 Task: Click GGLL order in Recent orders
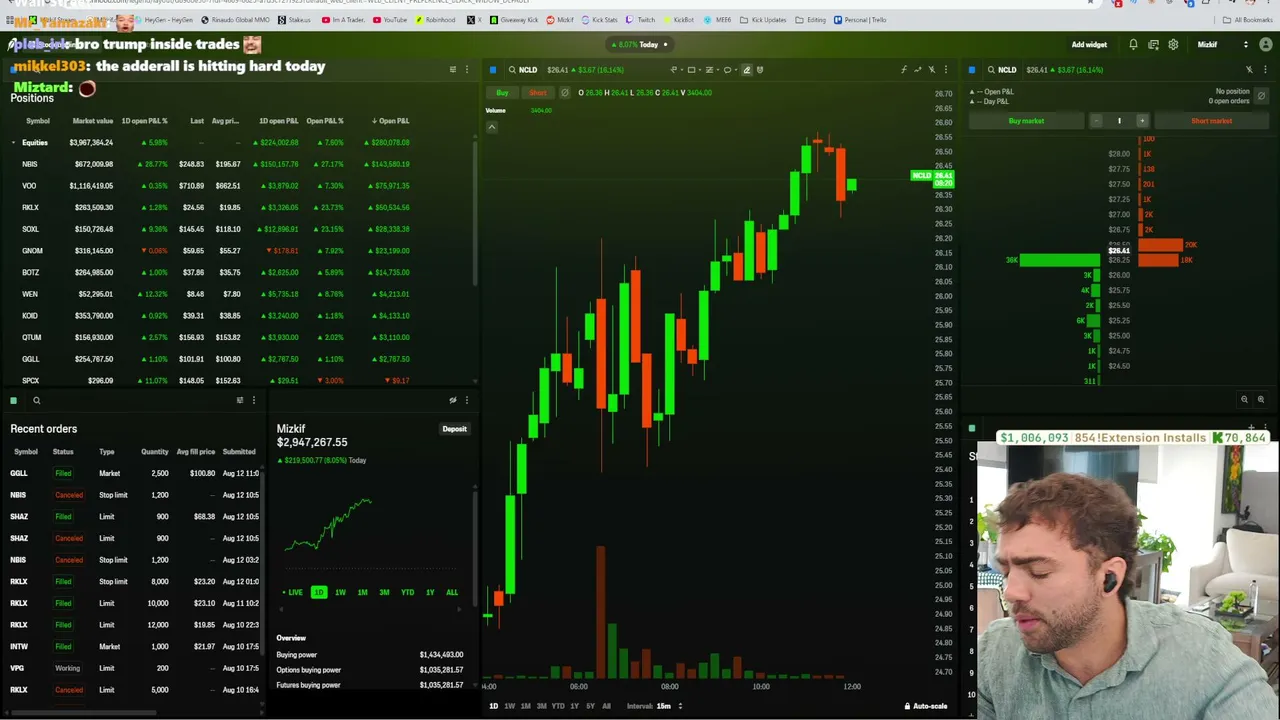point(132,473)
